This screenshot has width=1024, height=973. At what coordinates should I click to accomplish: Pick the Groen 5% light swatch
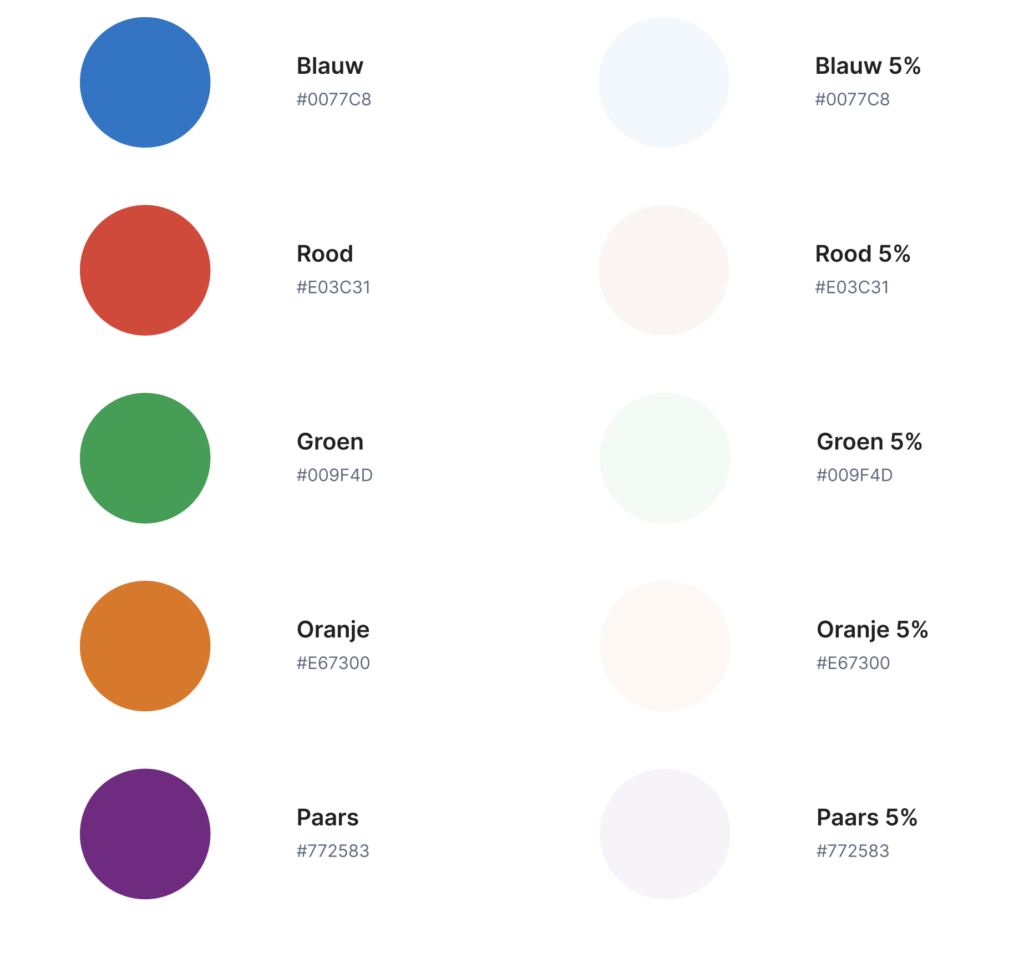click(x=665, y=458)
